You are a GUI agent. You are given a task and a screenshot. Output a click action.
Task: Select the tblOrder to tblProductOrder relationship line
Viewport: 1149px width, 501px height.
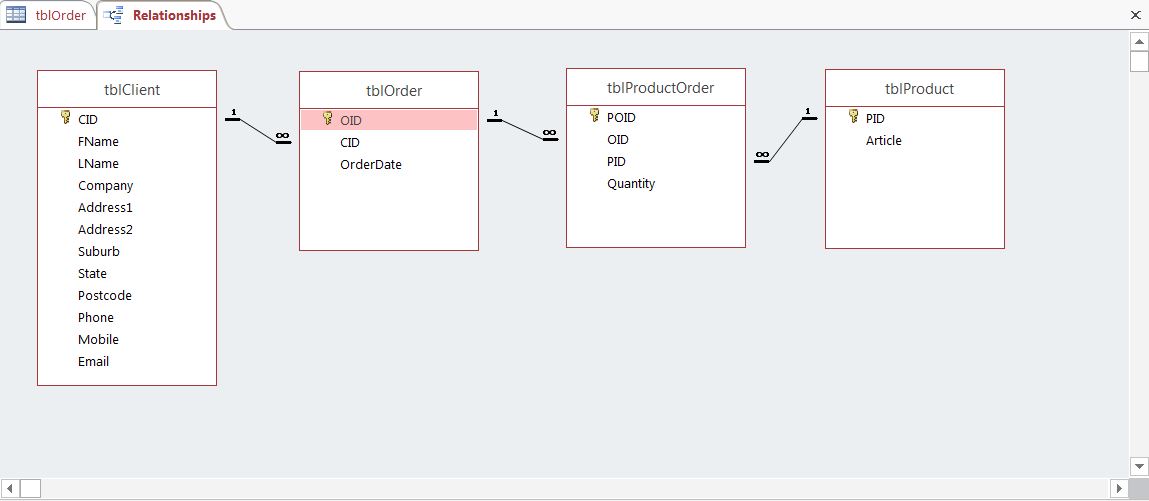point(522,130)
